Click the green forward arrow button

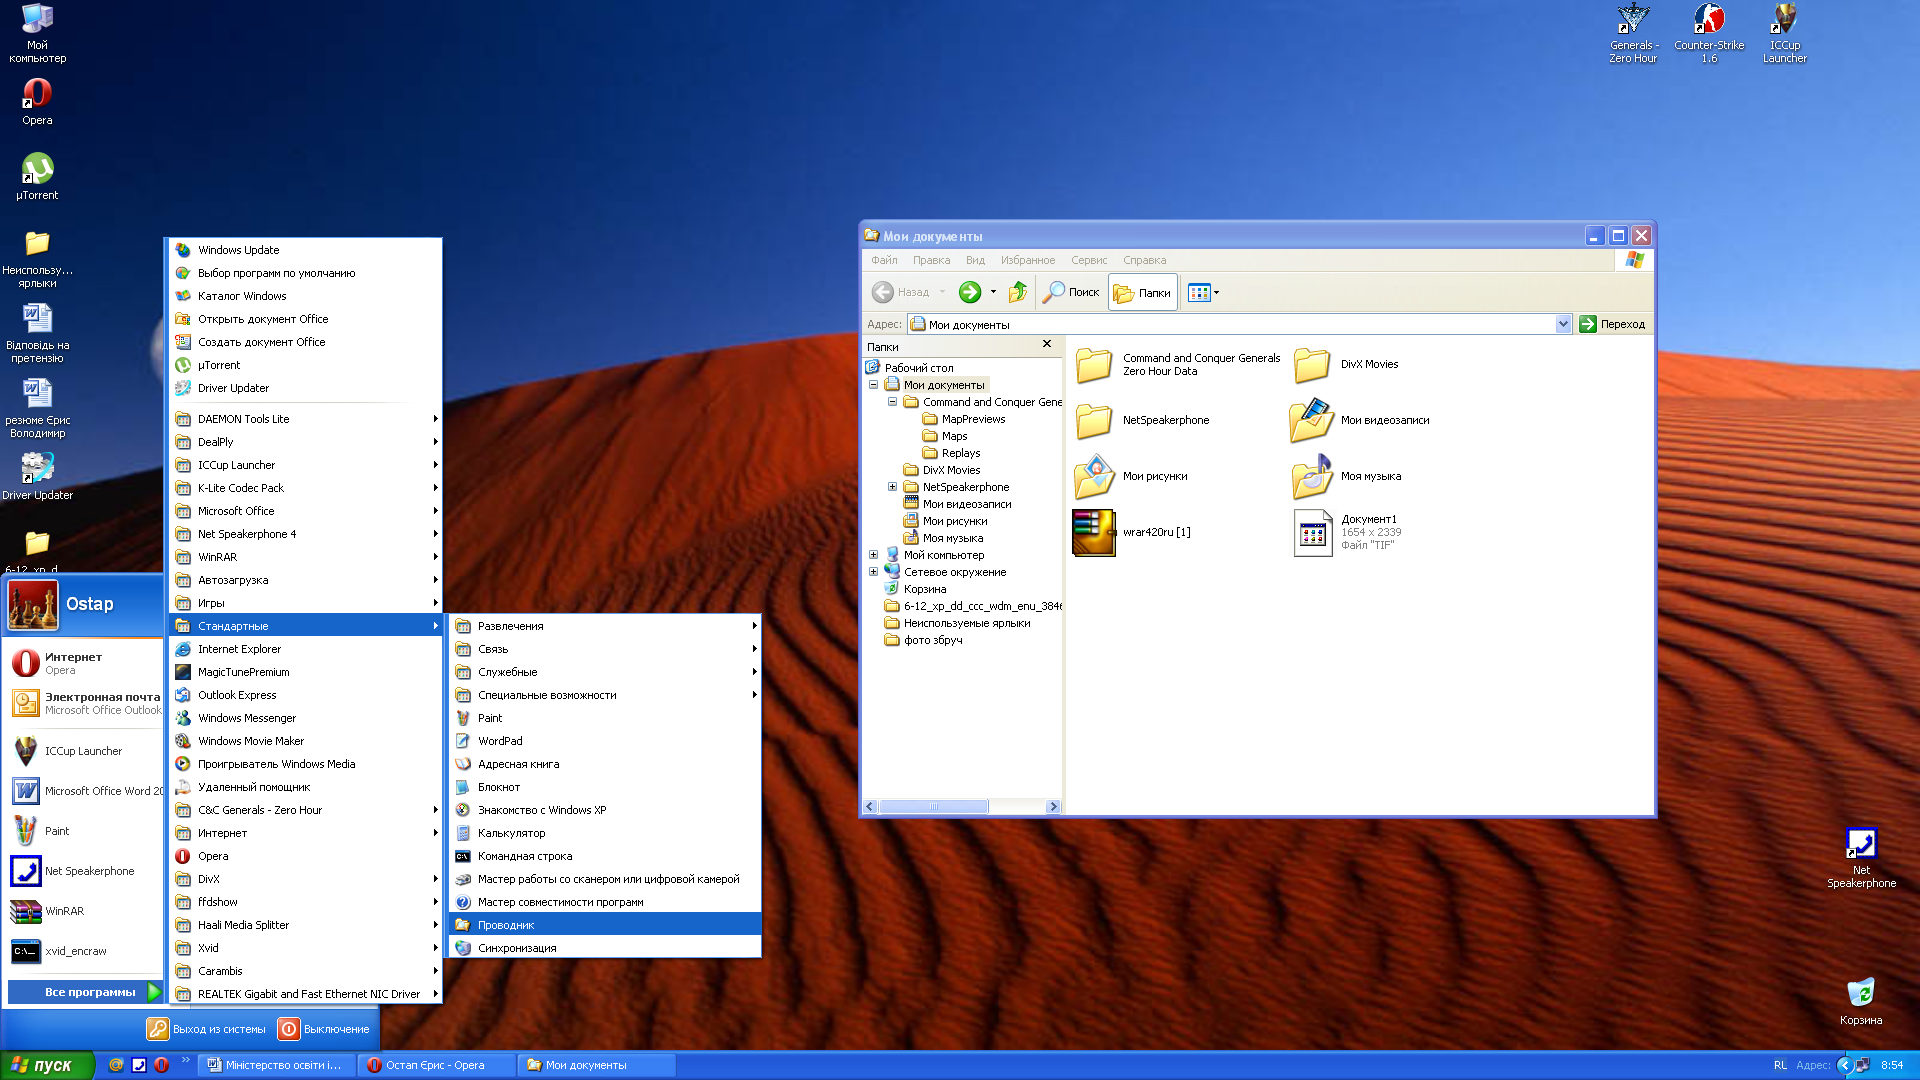tap(969, 292)
